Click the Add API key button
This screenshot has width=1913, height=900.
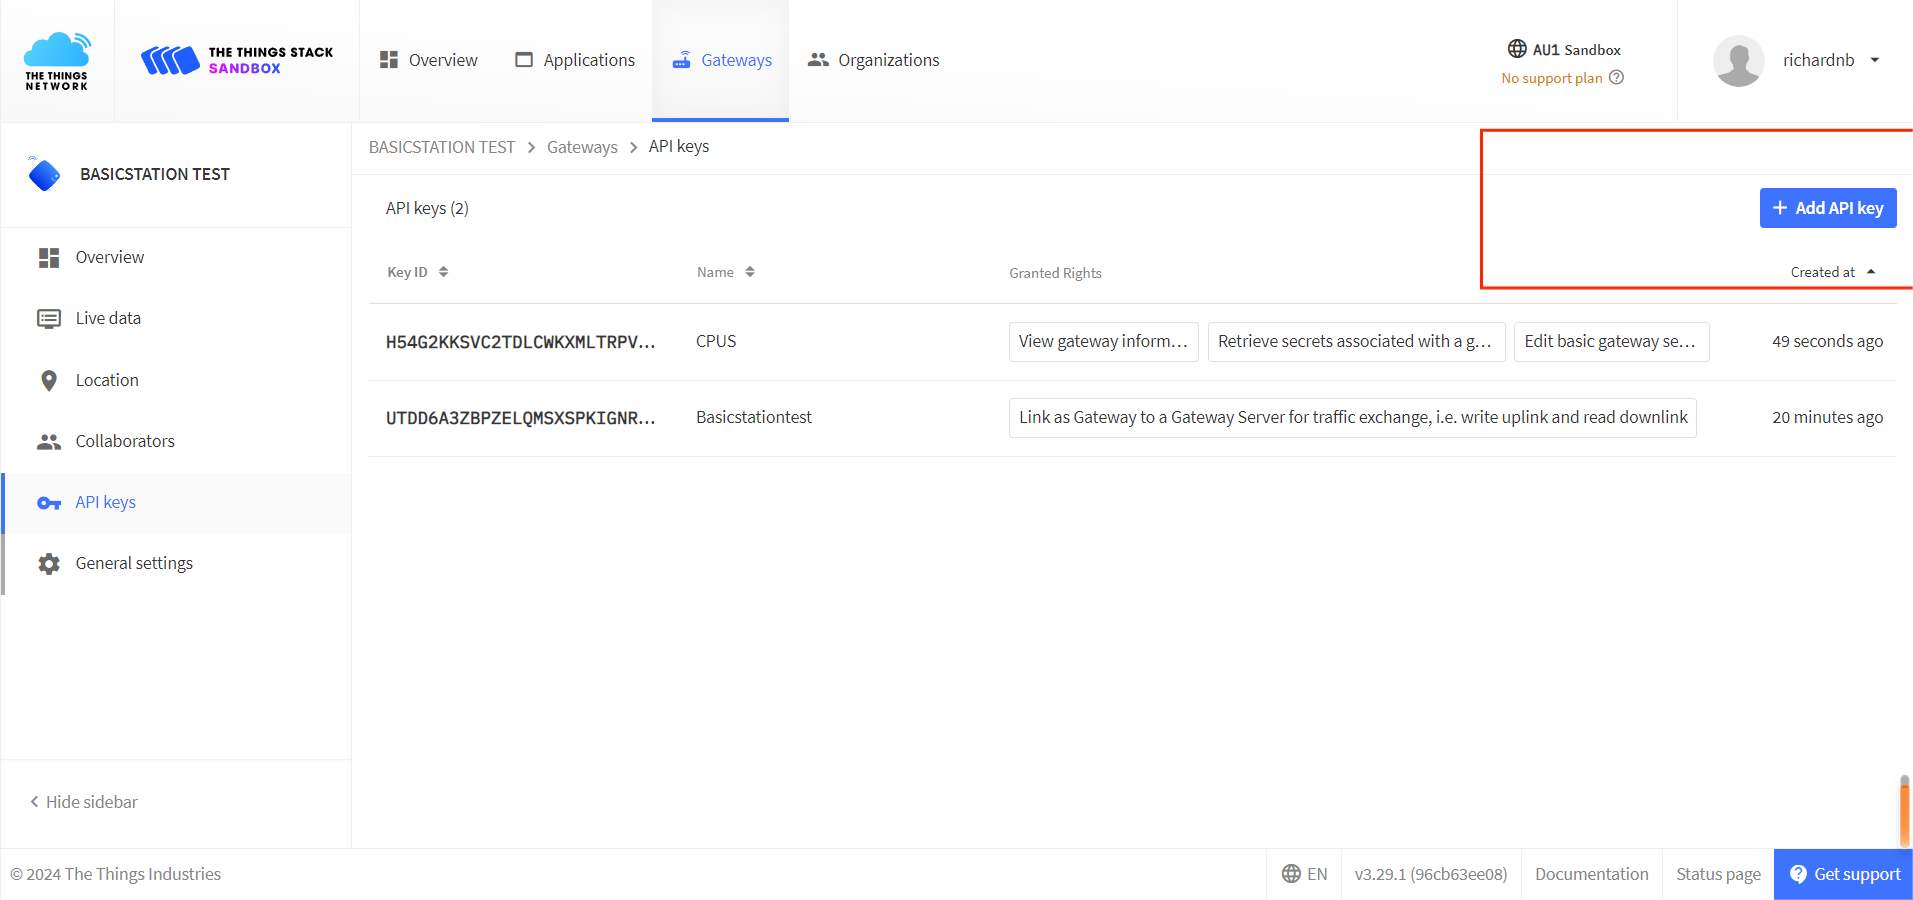click(1827, 208)
